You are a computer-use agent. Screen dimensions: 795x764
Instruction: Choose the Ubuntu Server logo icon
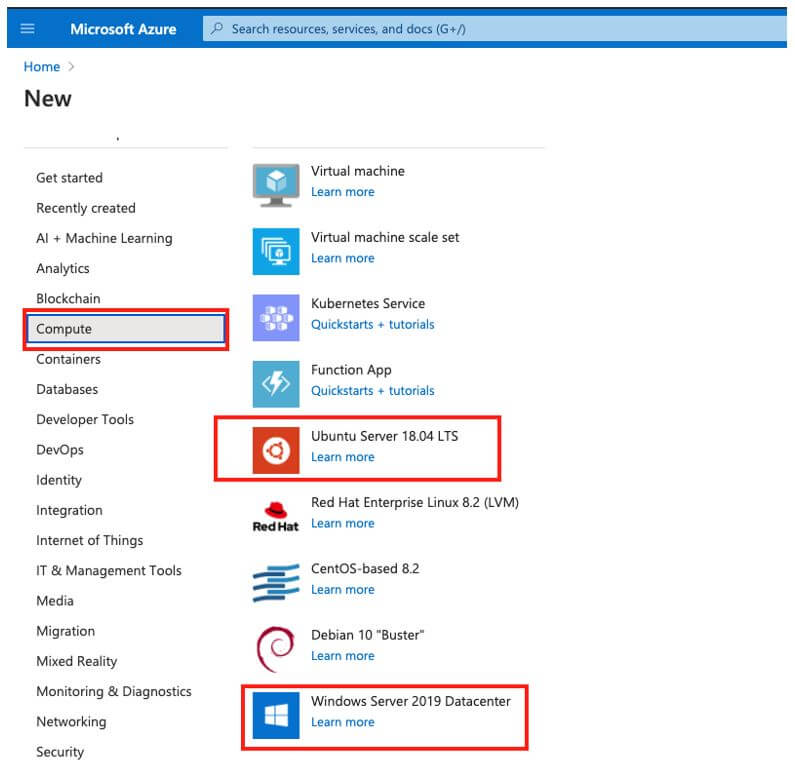(x=276, y=450)
